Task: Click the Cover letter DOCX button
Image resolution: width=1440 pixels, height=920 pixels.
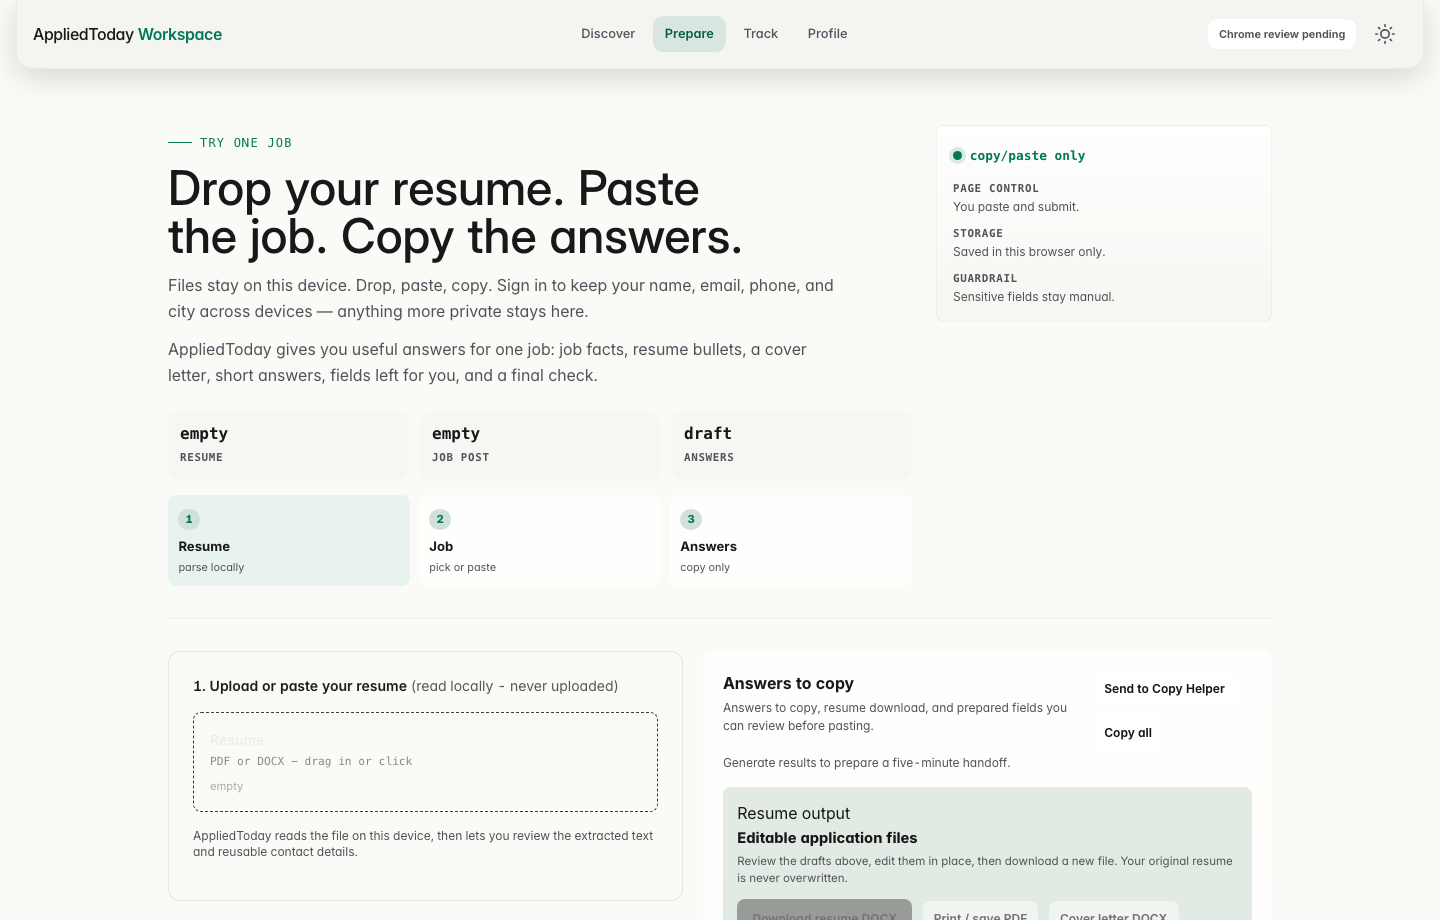Action: pos(1113,910)
